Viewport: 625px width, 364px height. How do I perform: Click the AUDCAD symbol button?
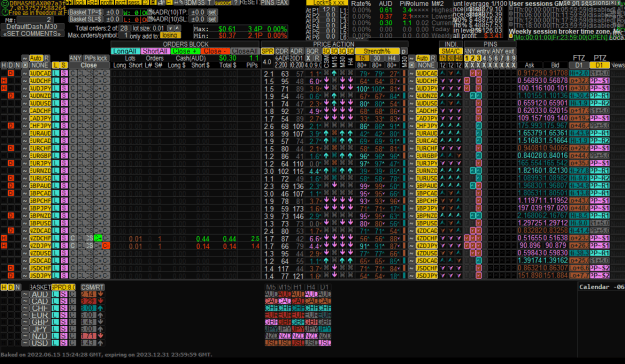click(40, 73)
